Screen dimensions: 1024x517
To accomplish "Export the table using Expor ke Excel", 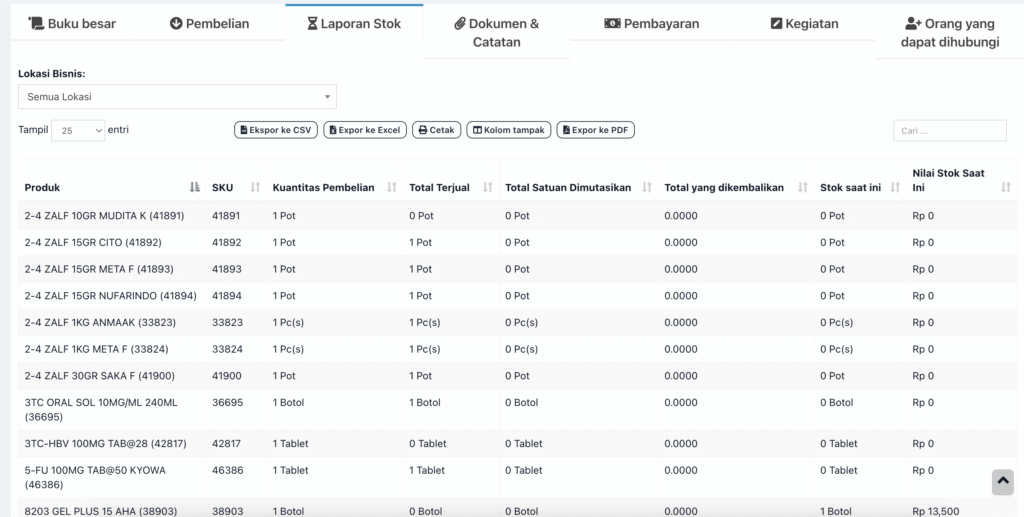I will pos(363,130).
